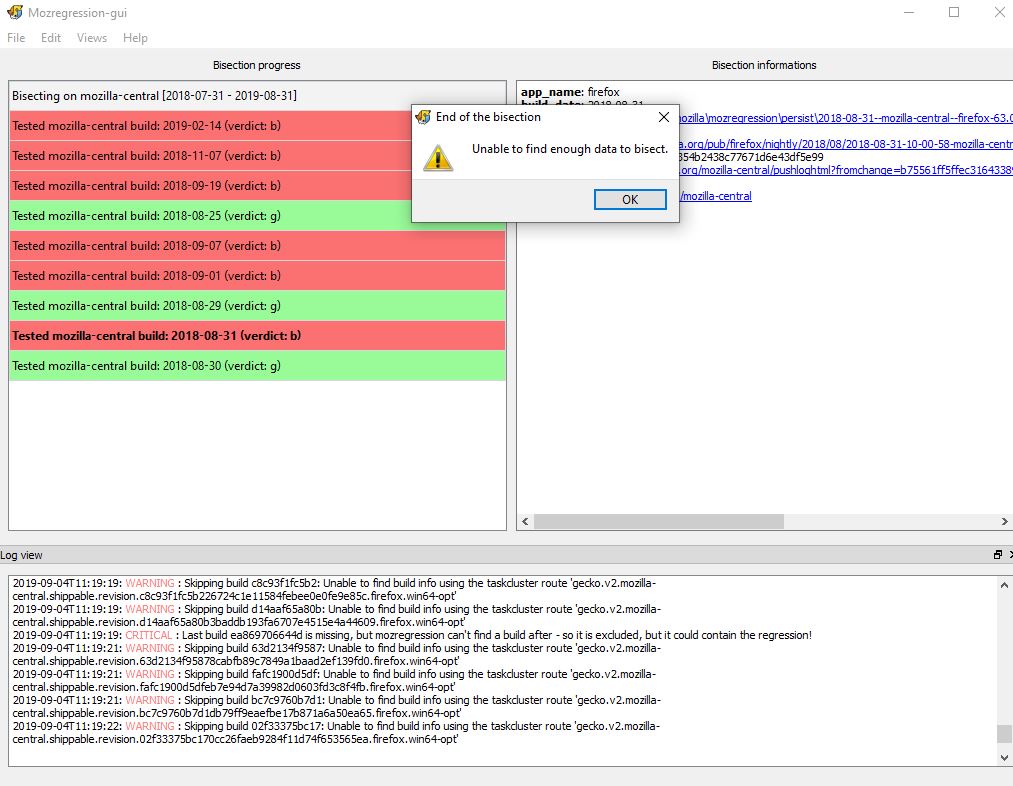
Task: Click log line skipping build c8c93f1fc5b2
Action: (x=336, y=590)
